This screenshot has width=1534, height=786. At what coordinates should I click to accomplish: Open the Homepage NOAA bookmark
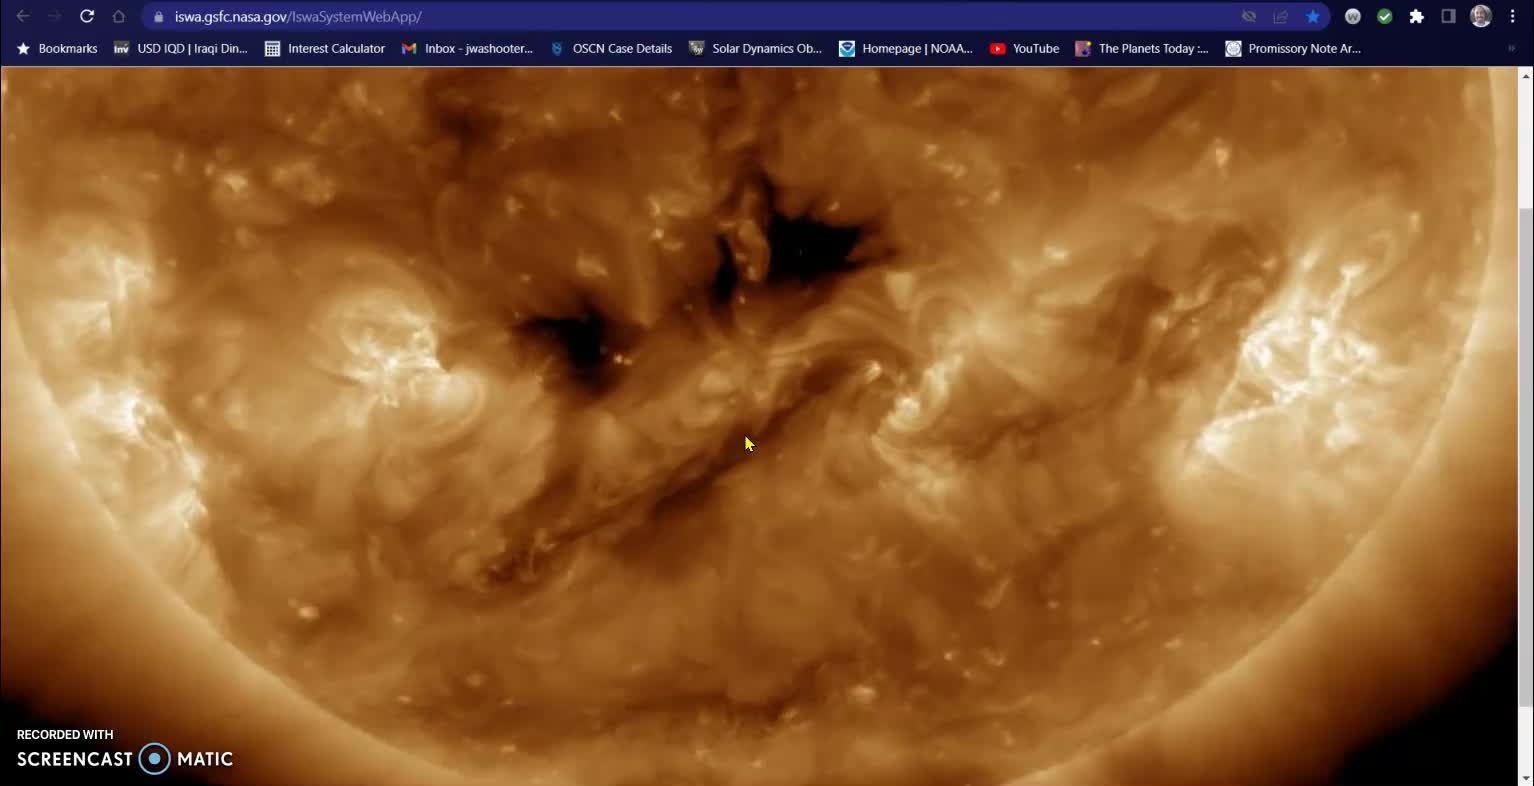pyautogui.click(x=906, y=48)
